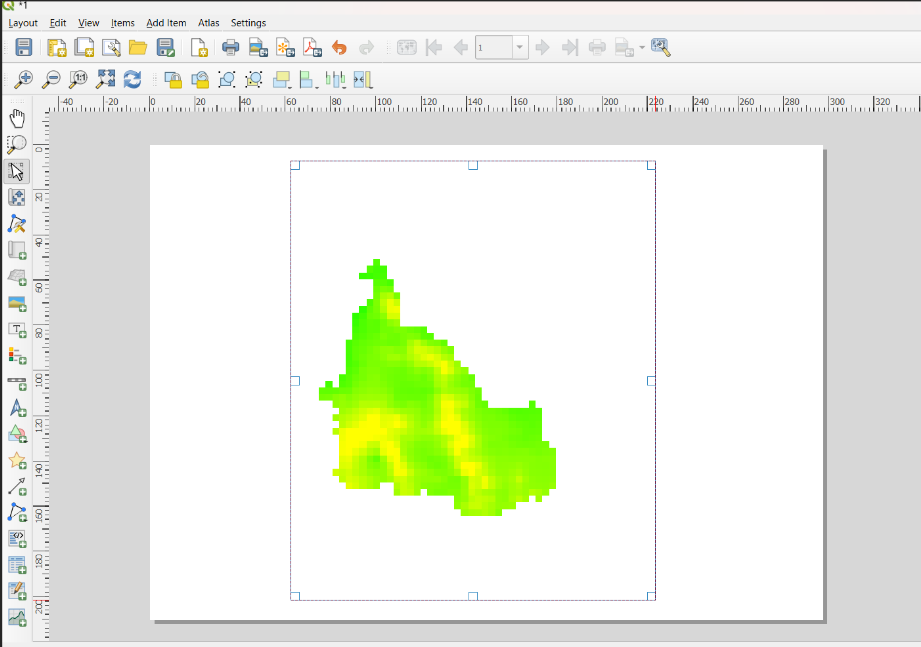This screenshot has height=647, width=921.
Task: Open the Atlas menu
Action: point(209,23)
